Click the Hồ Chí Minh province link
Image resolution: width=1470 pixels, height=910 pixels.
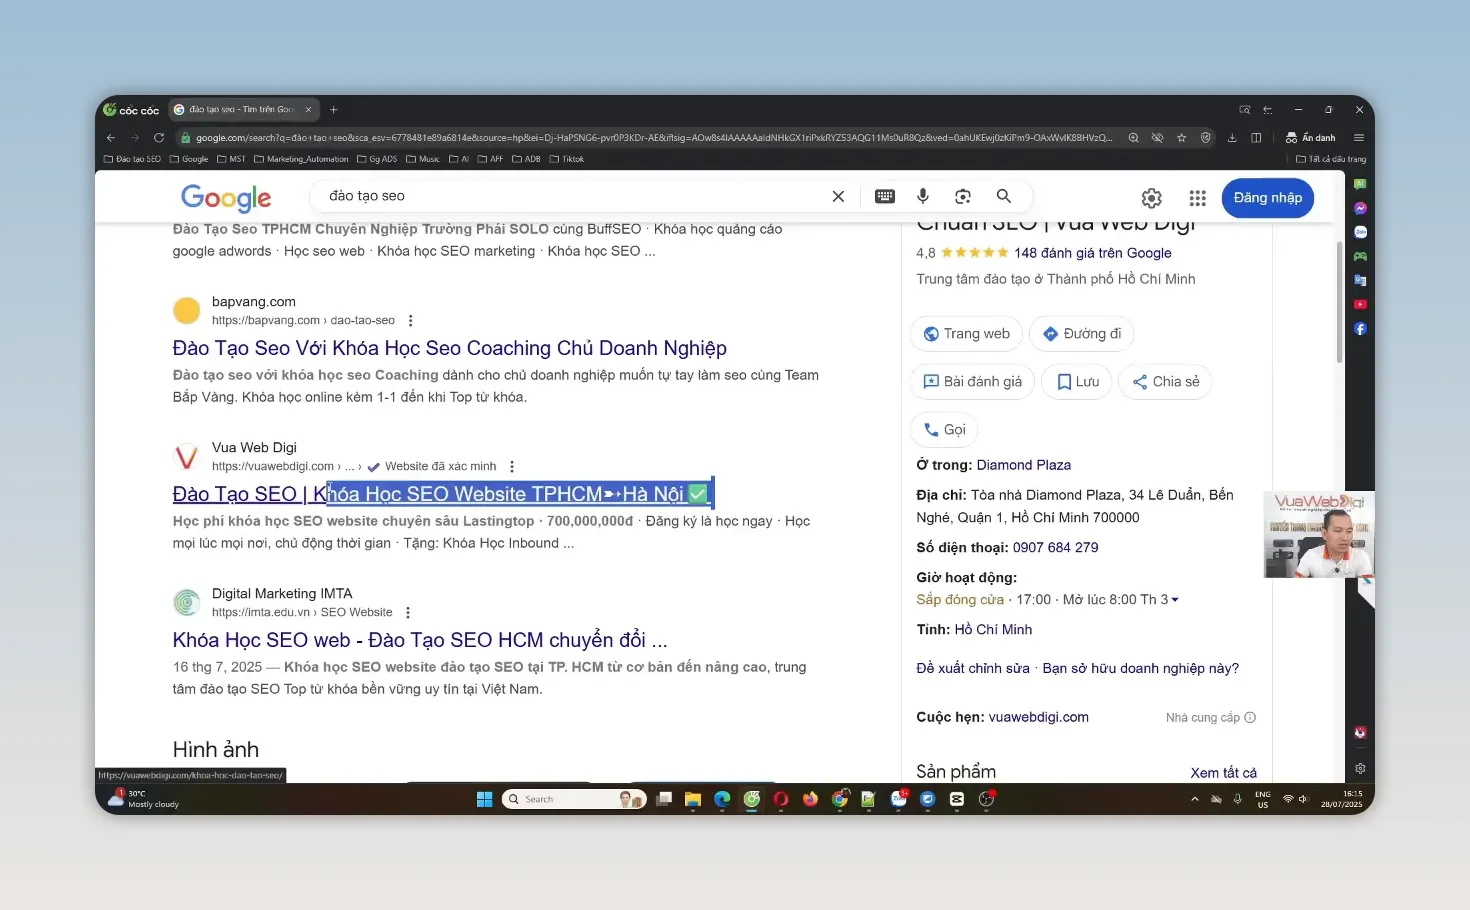993,629
